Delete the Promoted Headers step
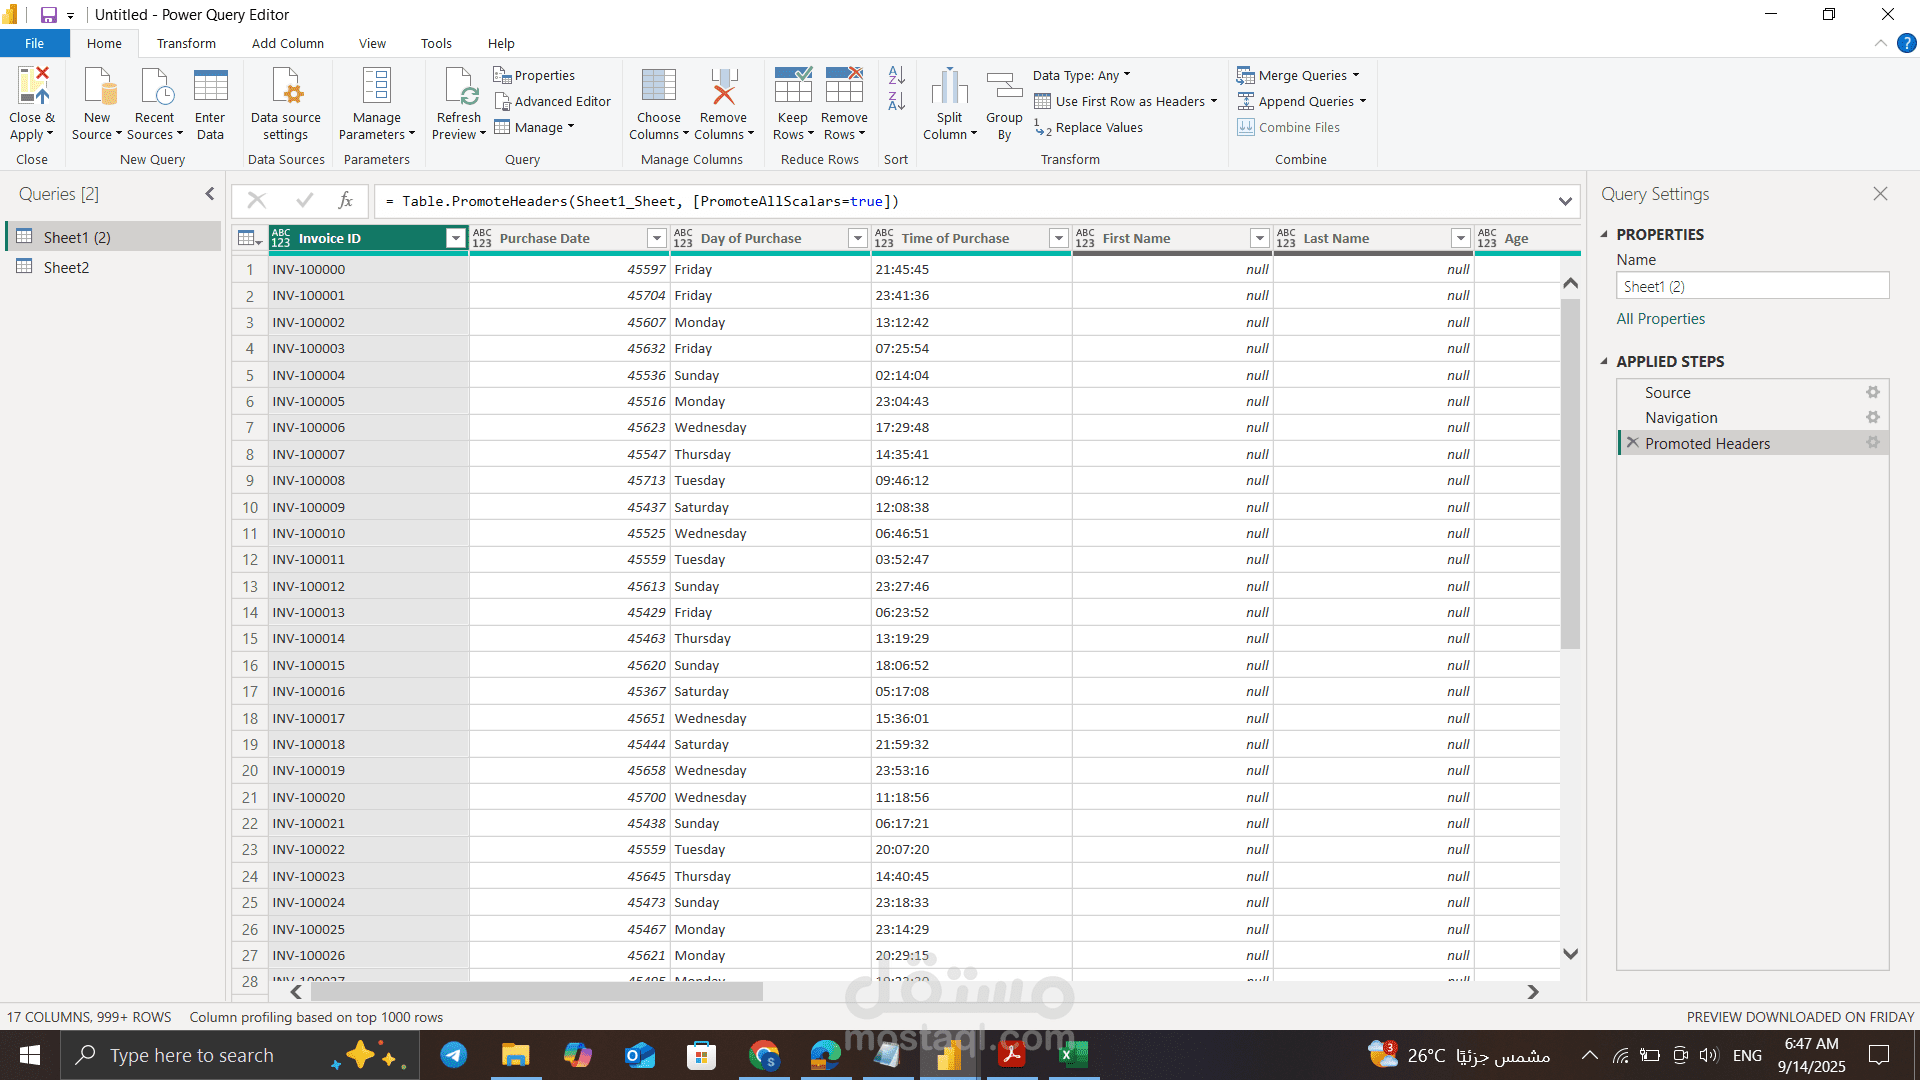This screenshot has width=1920, height=1080. point(1633,443)
